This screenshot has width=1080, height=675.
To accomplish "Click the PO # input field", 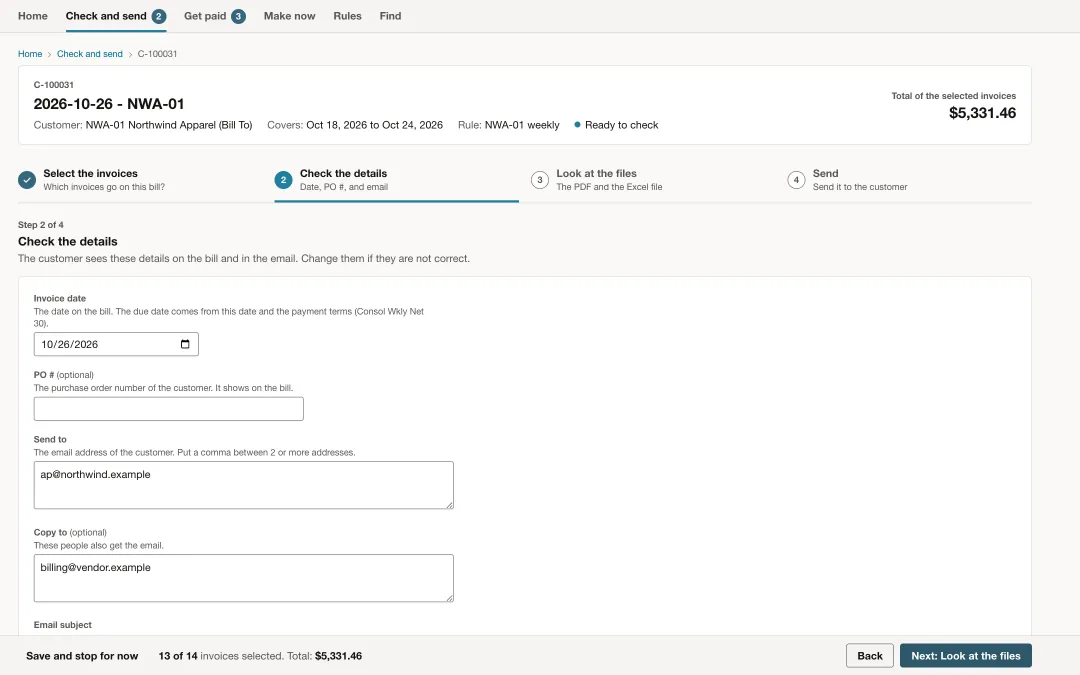I will pyautogui.click(x=169, y=409).
